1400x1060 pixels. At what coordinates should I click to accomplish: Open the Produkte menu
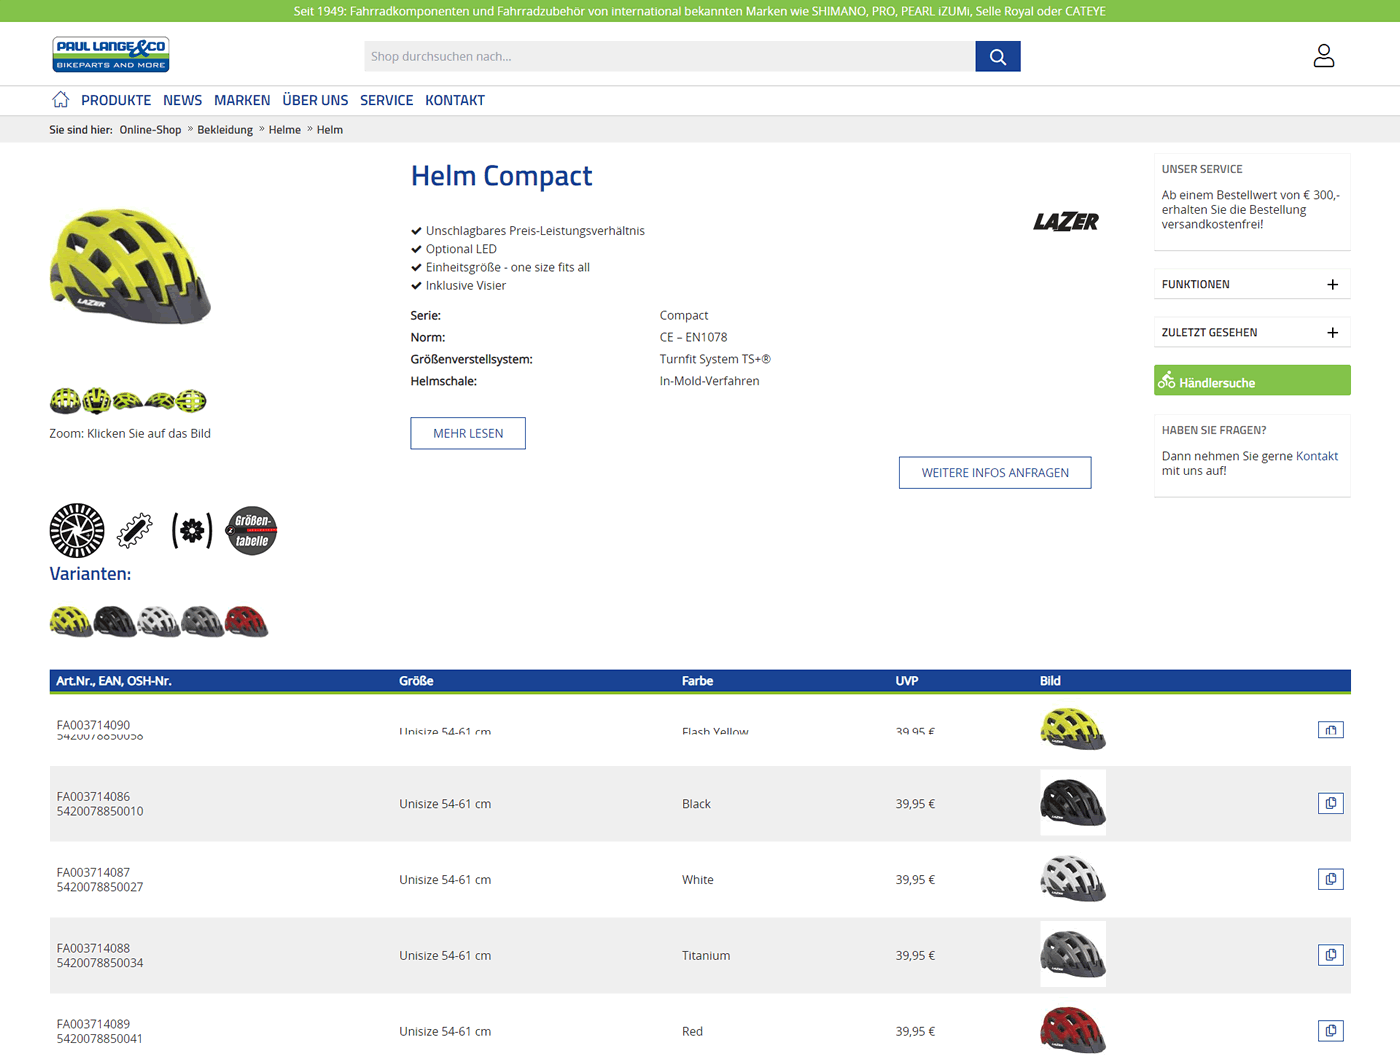(116, 100)
